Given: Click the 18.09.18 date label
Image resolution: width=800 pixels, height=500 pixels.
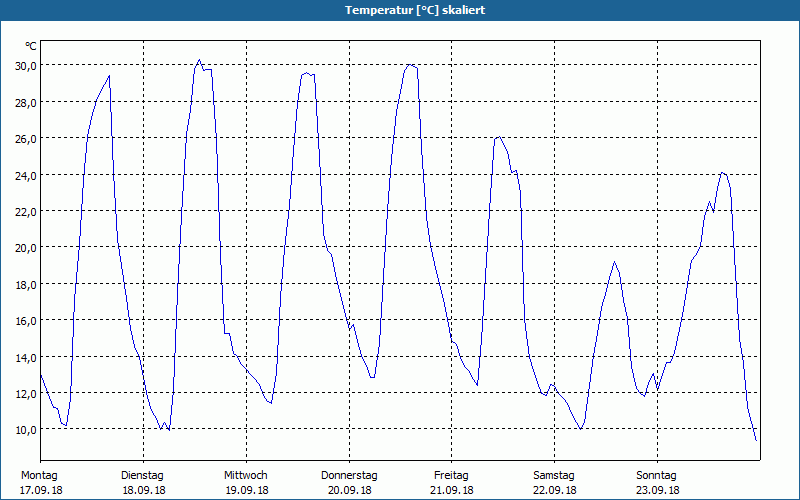Looking at the screenshot, I should 144,490.
